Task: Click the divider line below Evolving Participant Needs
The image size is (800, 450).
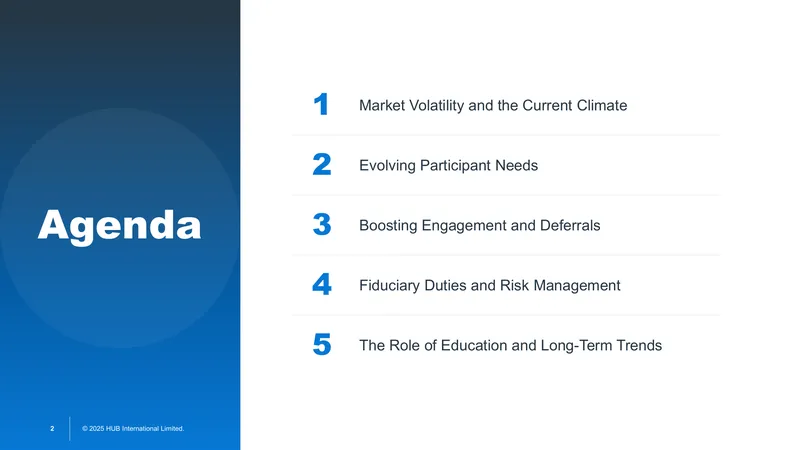Action: click(x=506, y=195)
